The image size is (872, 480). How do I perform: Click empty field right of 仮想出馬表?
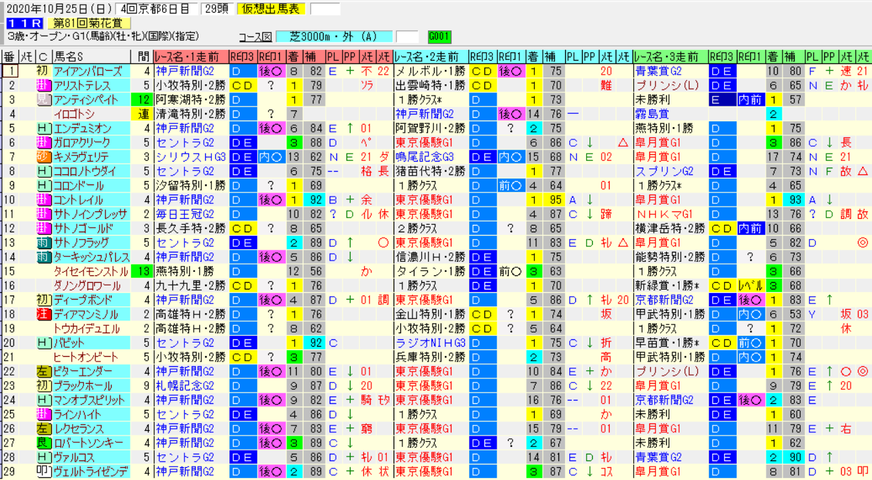coord(325,9)
